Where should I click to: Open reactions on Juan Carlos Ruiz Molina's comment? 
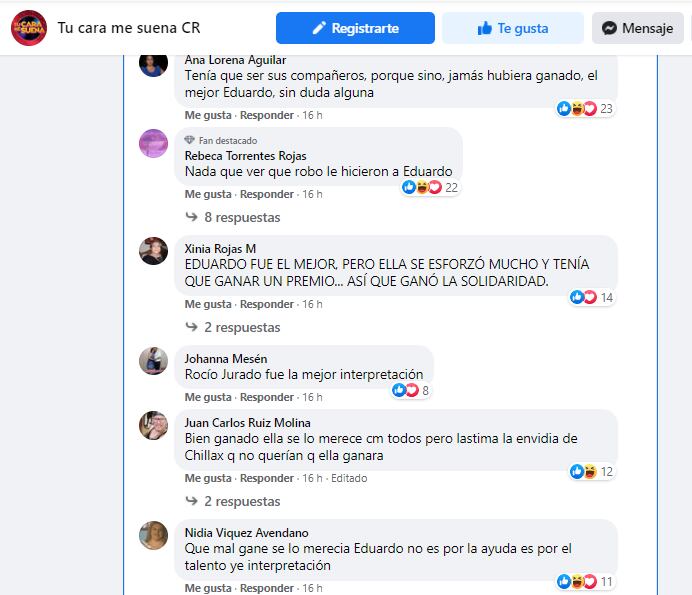591,471
